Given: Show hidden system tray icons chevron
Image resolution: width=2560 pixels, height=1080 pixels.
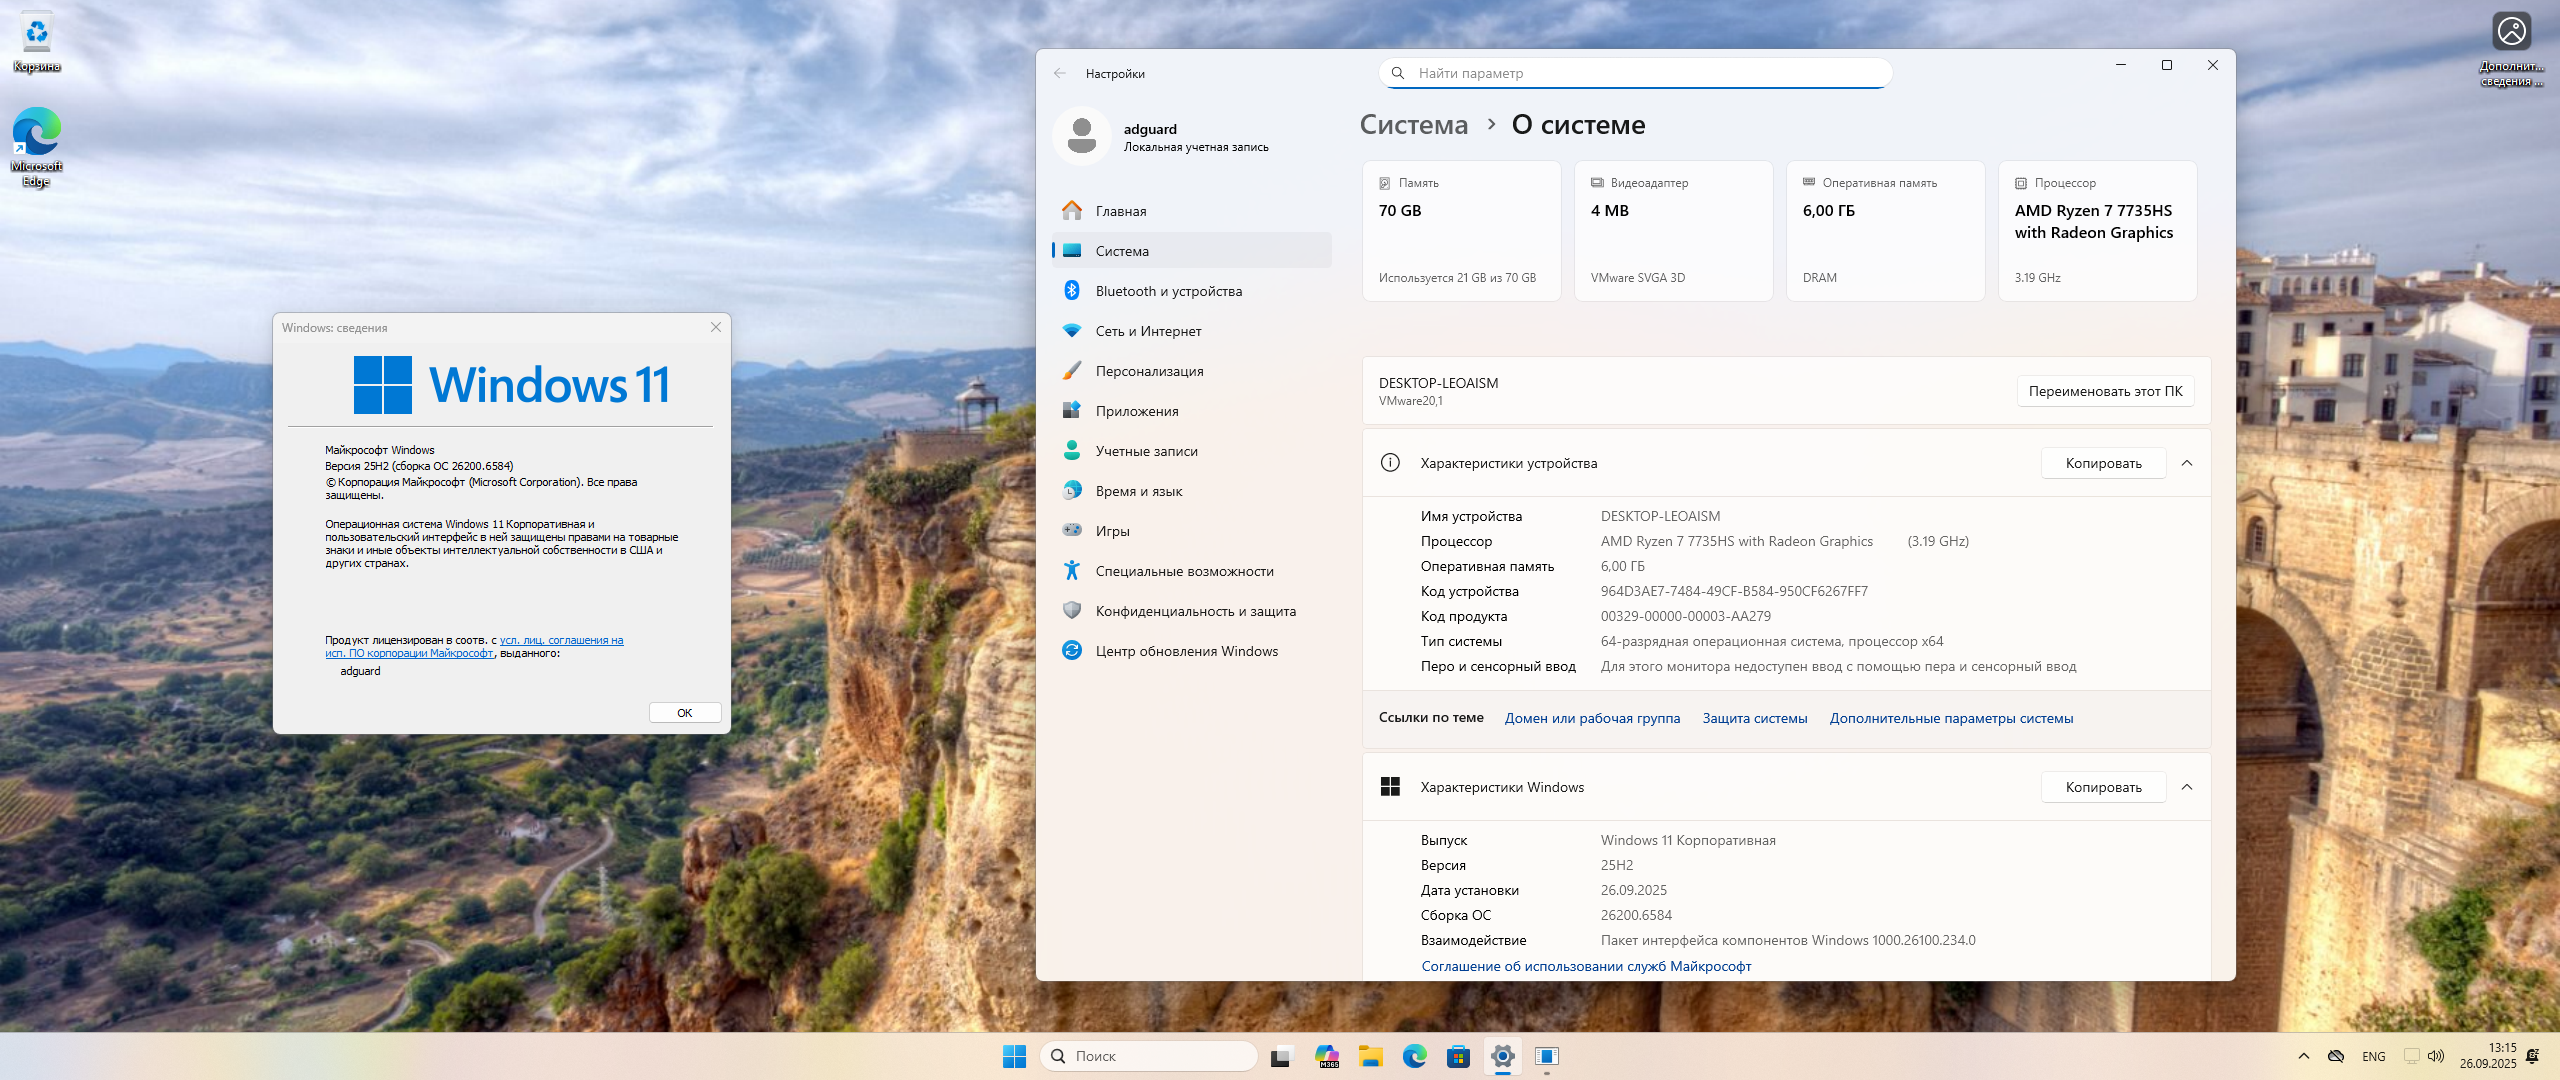Looking at the screenshot, I should click(x=2304, y=1056).
